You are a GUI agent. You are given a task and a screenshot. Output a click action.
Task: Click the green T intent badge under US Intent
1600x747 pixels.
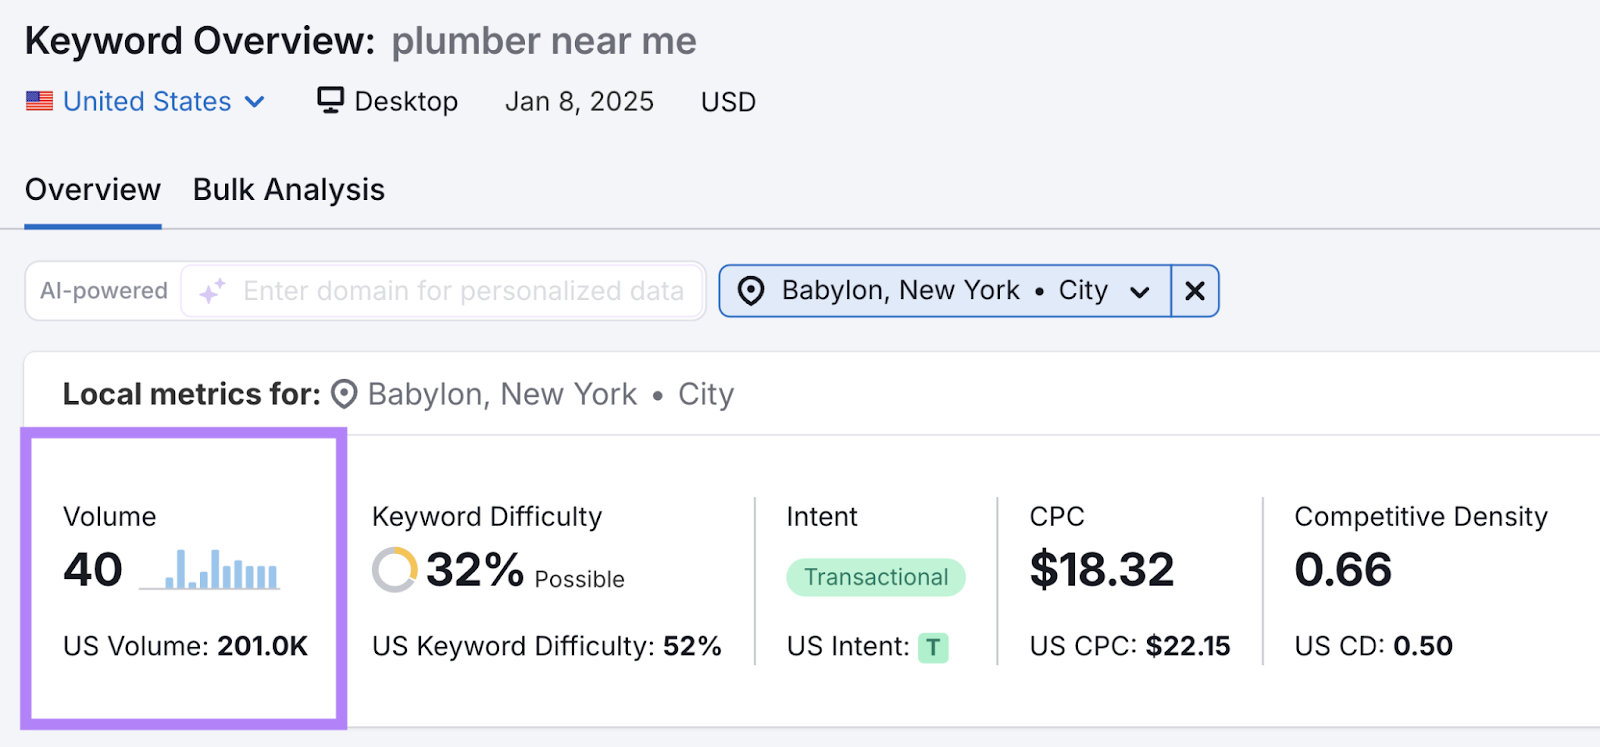(x=932, y=647)
